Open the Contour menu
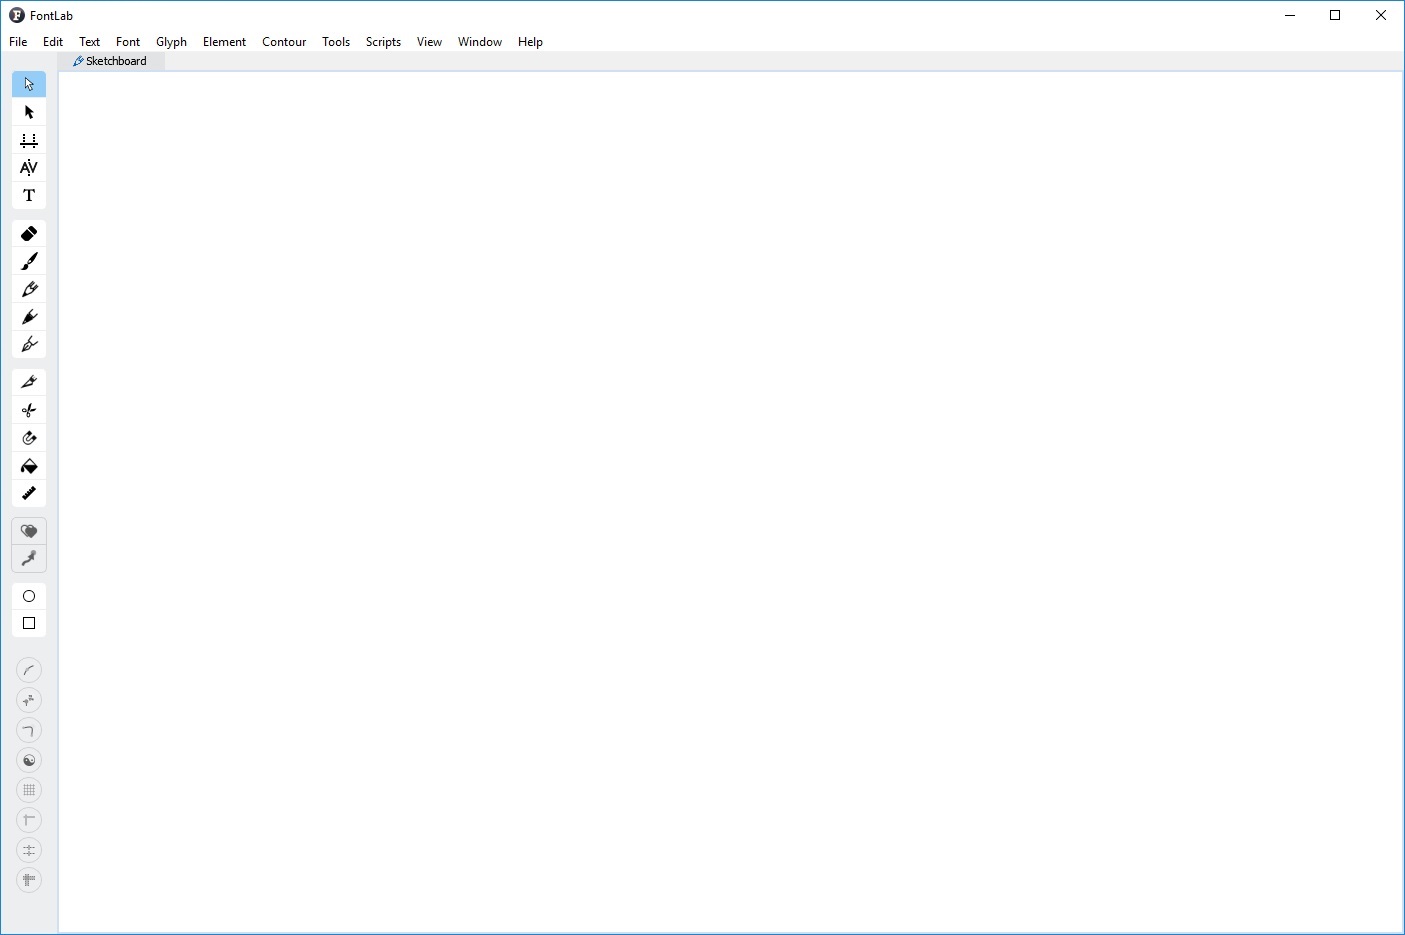The height and width of the screenshot is (935, 1405). click(x=284, y=42)
